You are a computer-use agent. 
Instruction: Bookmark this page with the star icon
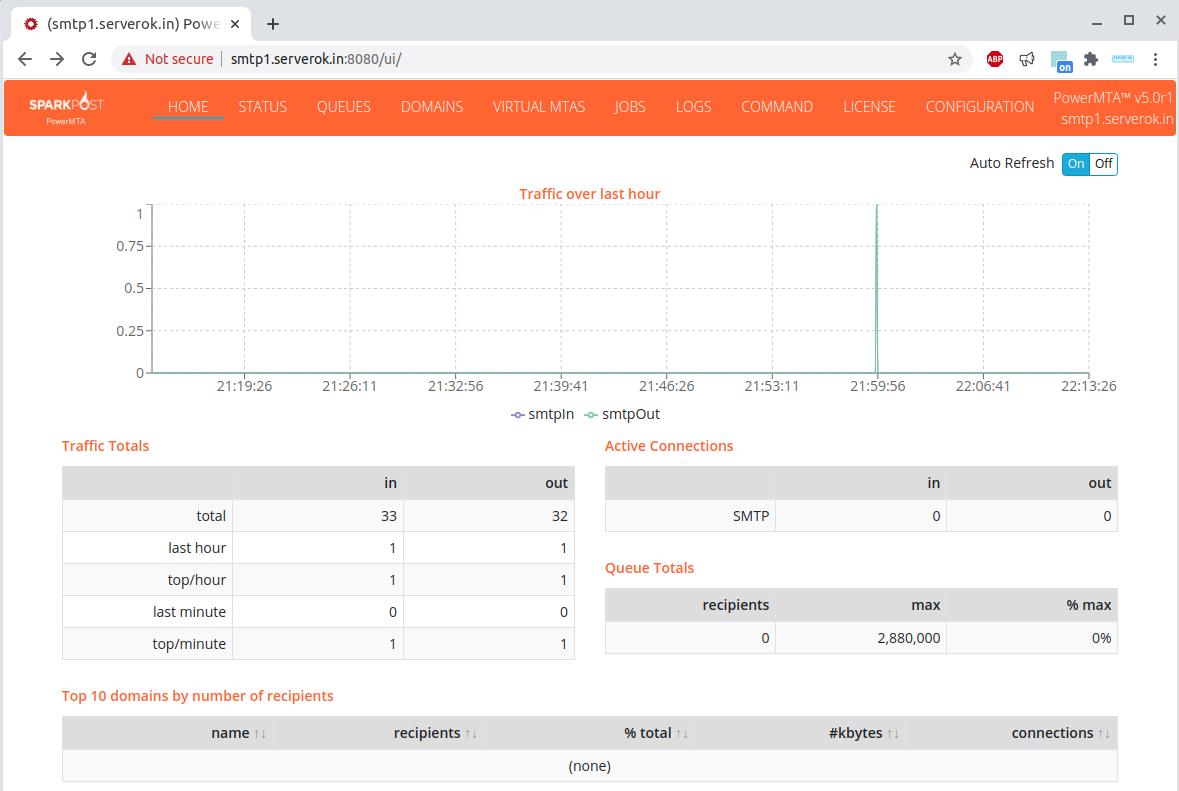click(x=954, y=59)
